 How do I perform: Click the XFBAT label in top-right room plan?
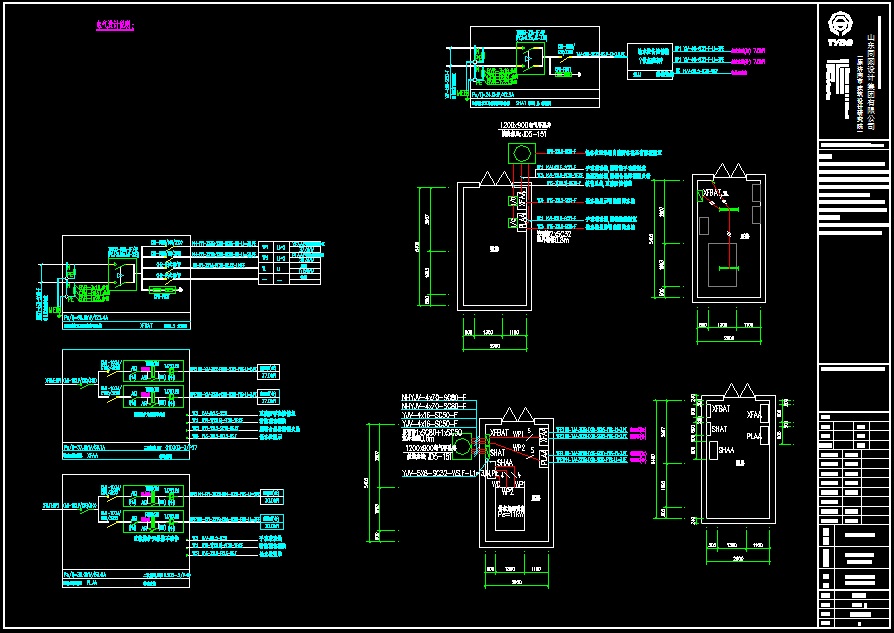pos(711,192)
